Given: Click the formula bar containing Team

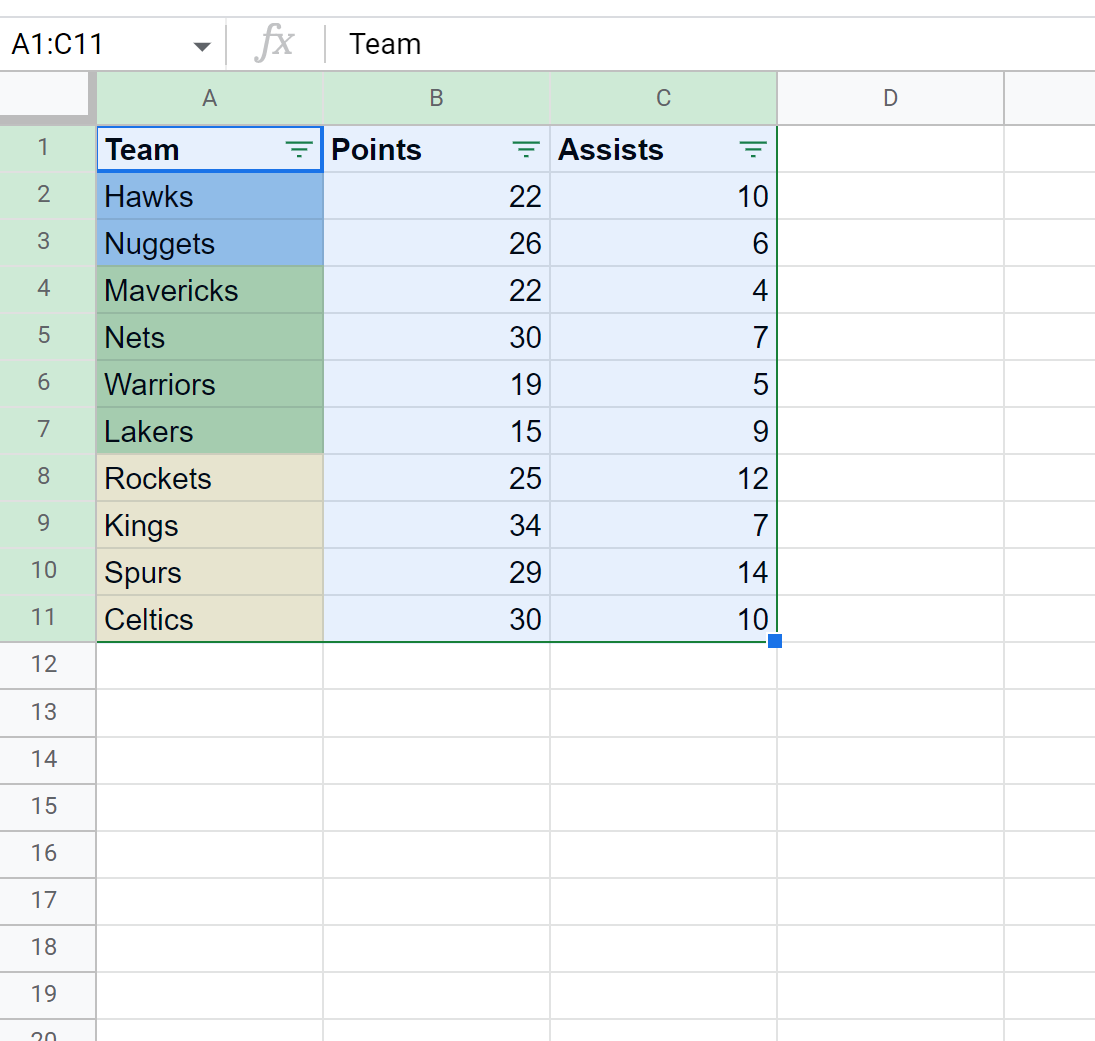Looking at the screenshot, I should point(700,45).
